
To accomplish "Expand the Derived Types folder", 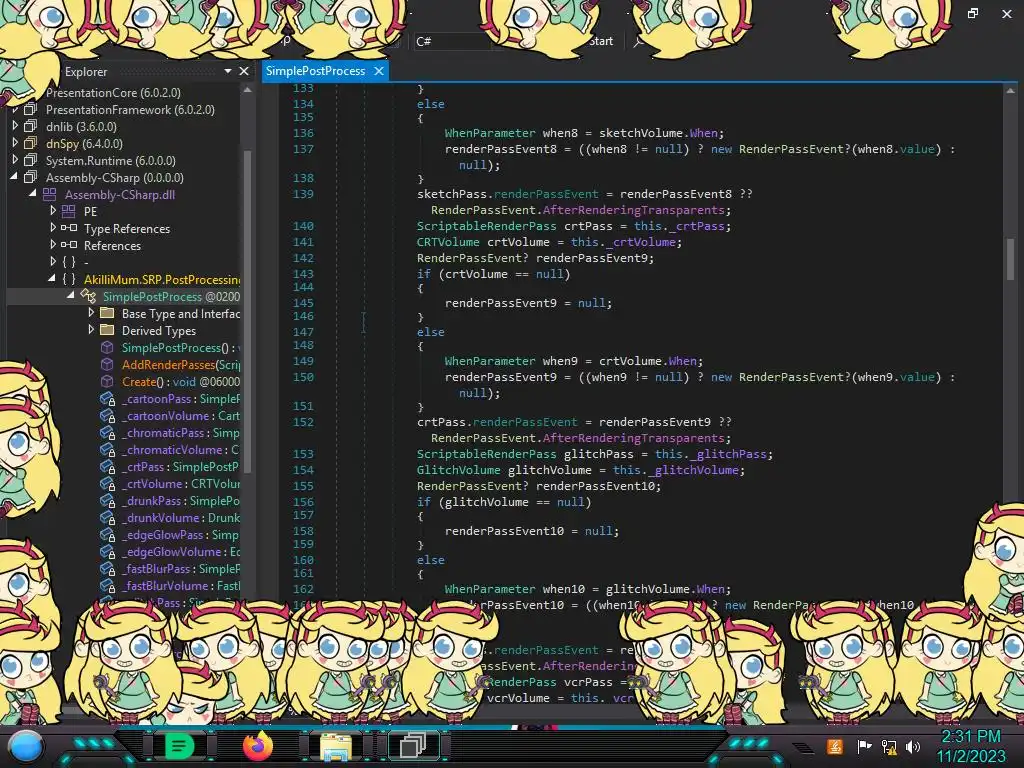I will click(91, 329).
